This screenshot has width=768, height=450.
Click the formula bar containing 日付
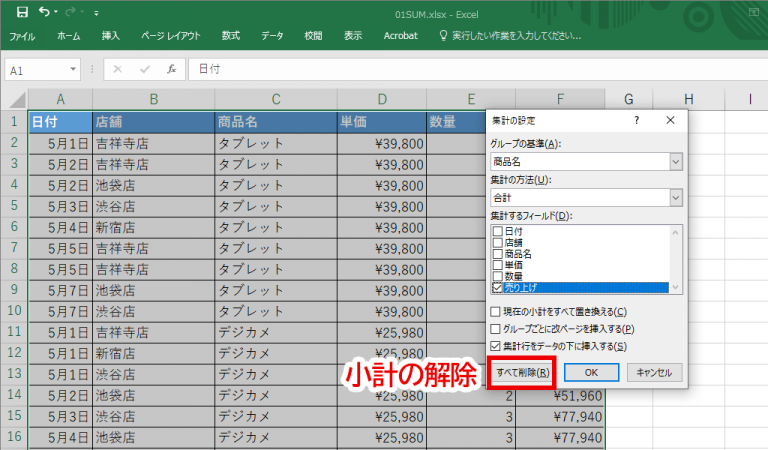[x=478, y=70]
